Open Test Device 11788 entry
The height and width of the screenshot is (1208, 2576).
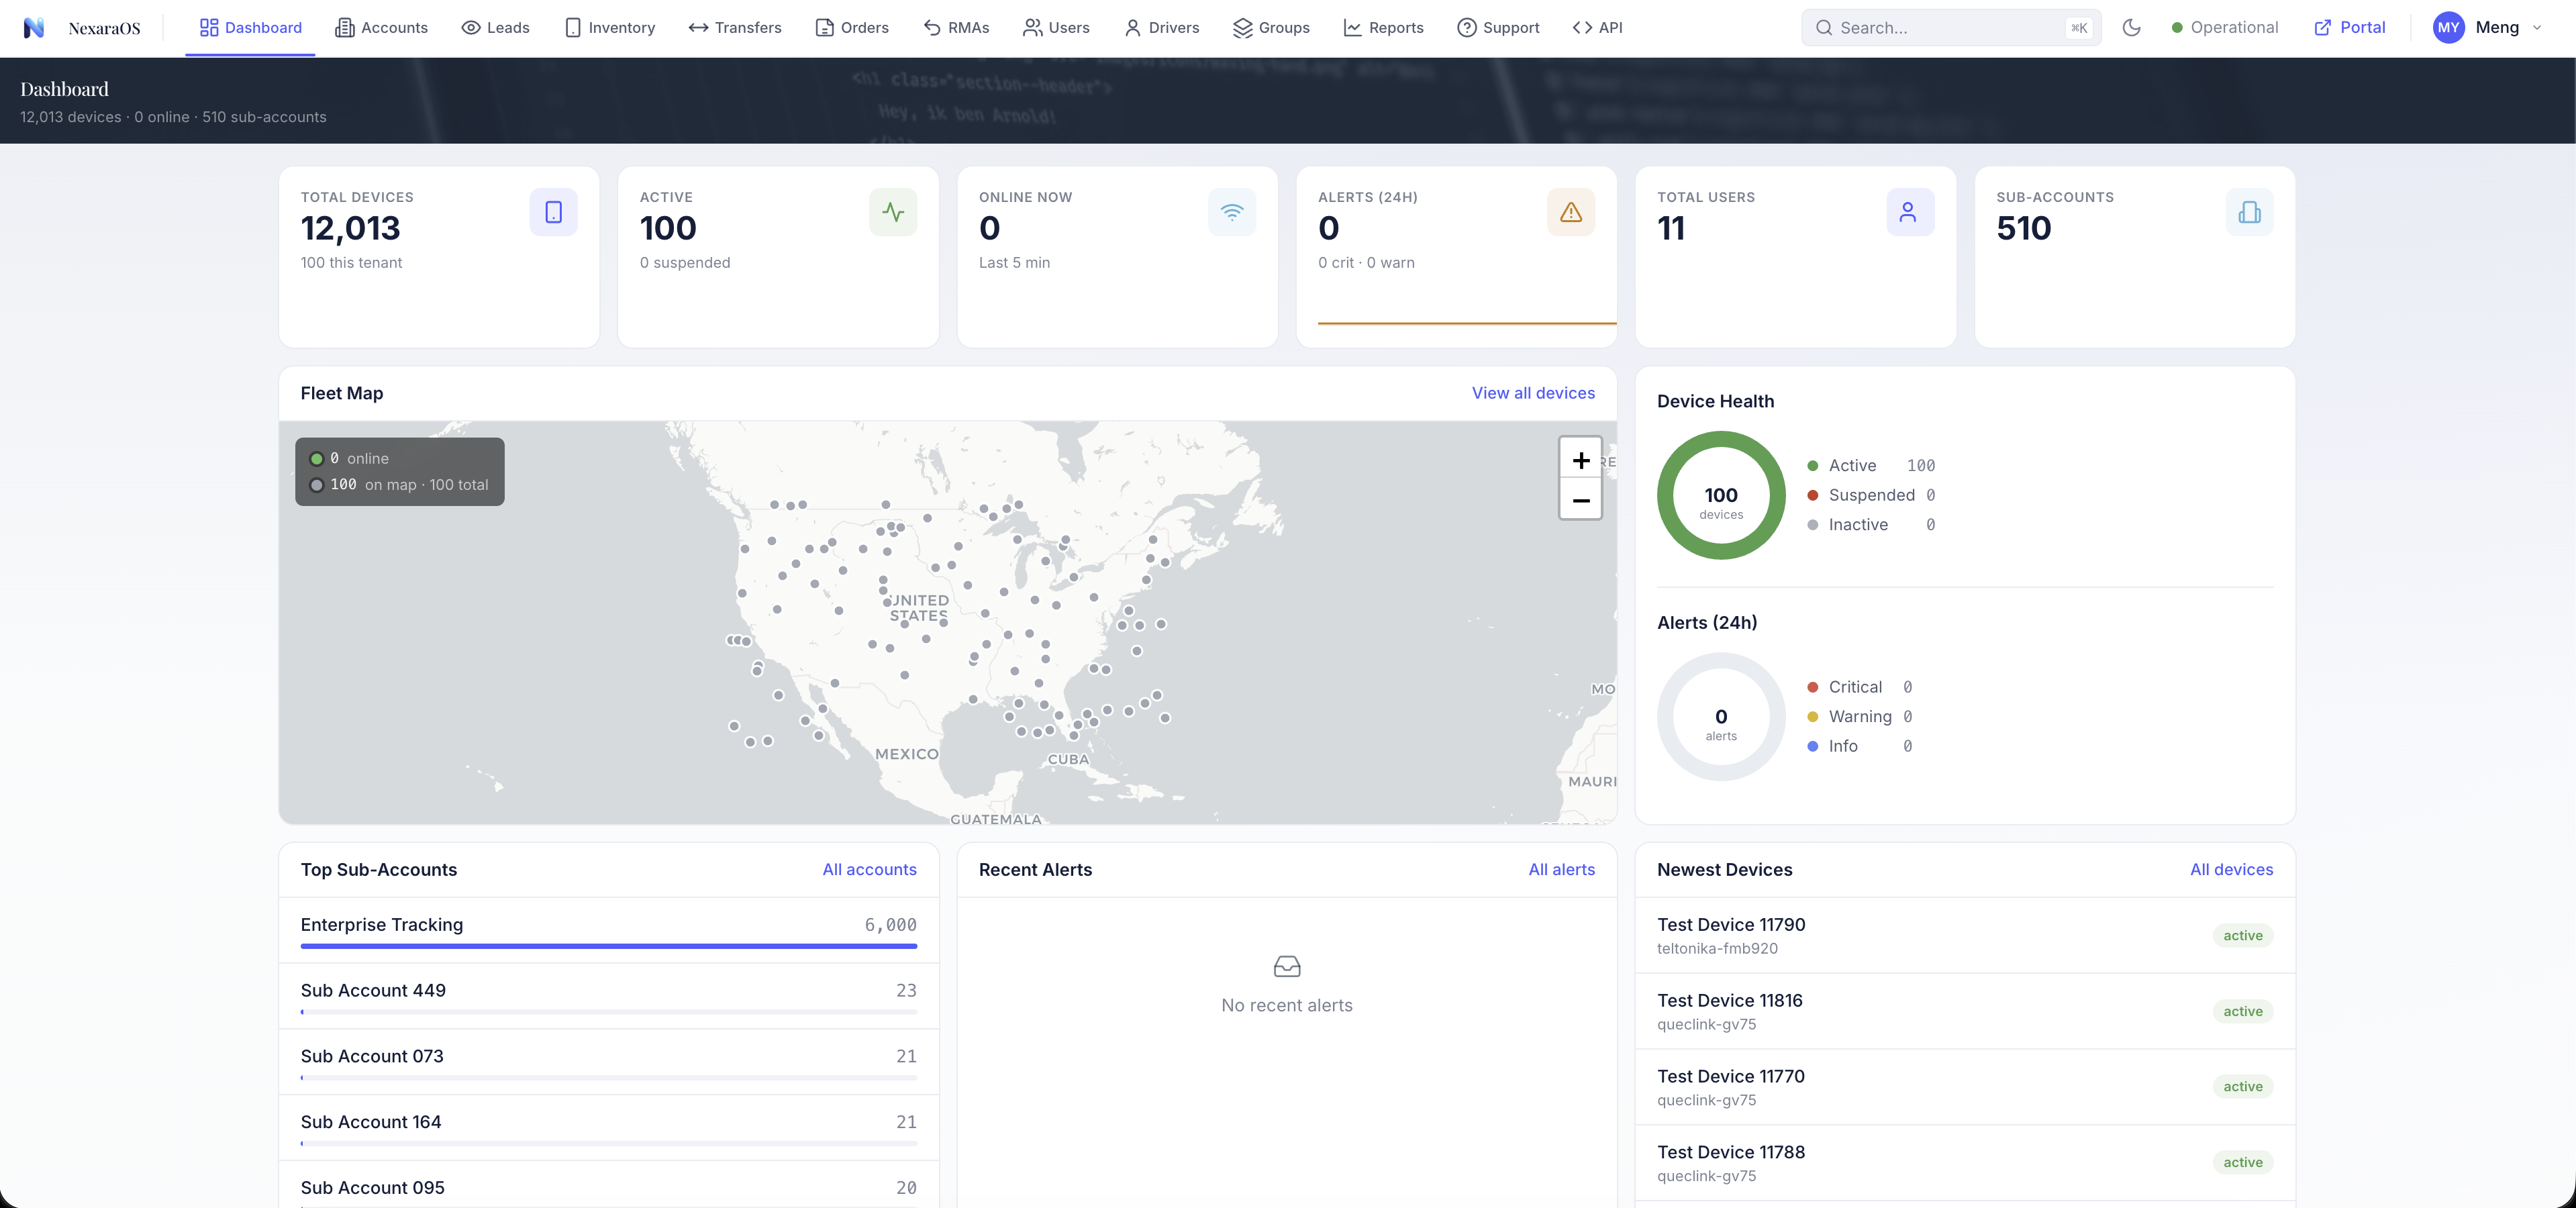(1964, 1163)
